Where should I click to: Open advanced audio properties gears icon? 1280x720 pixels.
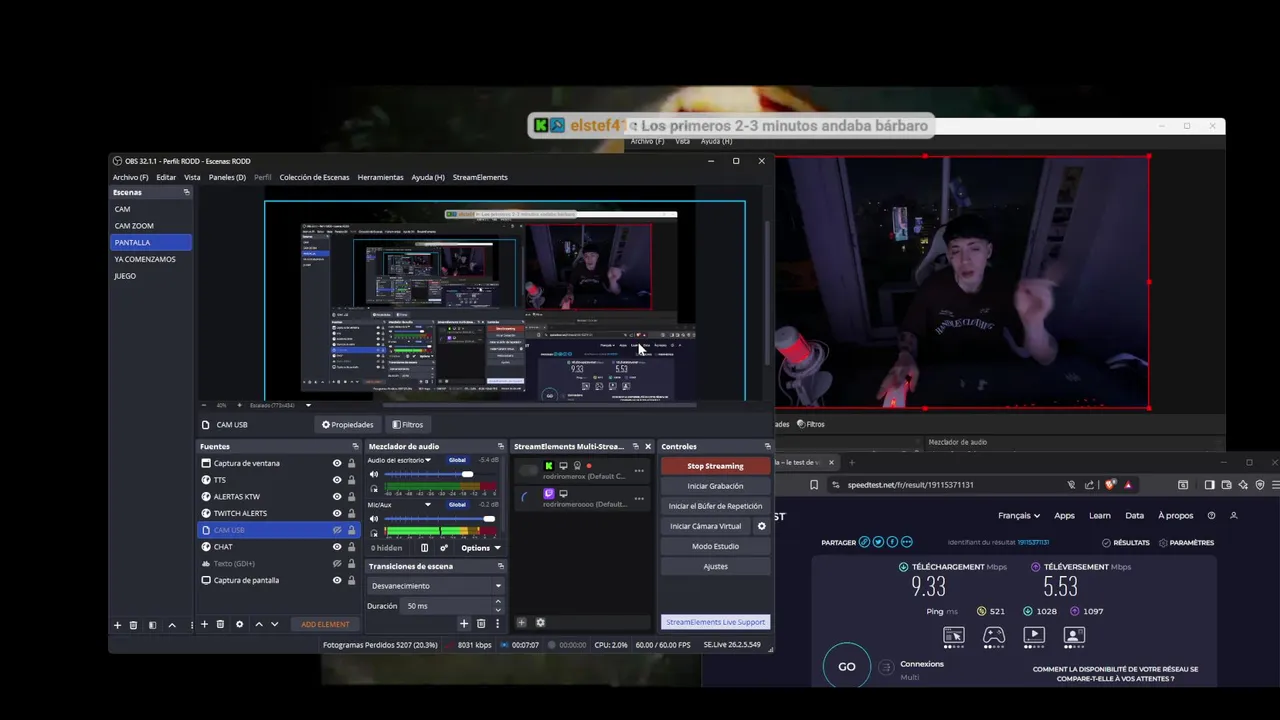click(x=444, y=548)
